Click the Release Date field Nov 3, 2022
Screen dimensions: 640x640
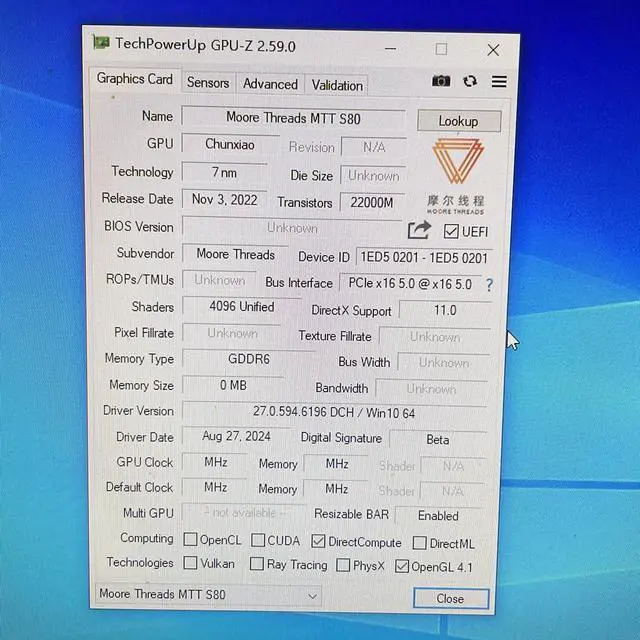coord(224,200)
